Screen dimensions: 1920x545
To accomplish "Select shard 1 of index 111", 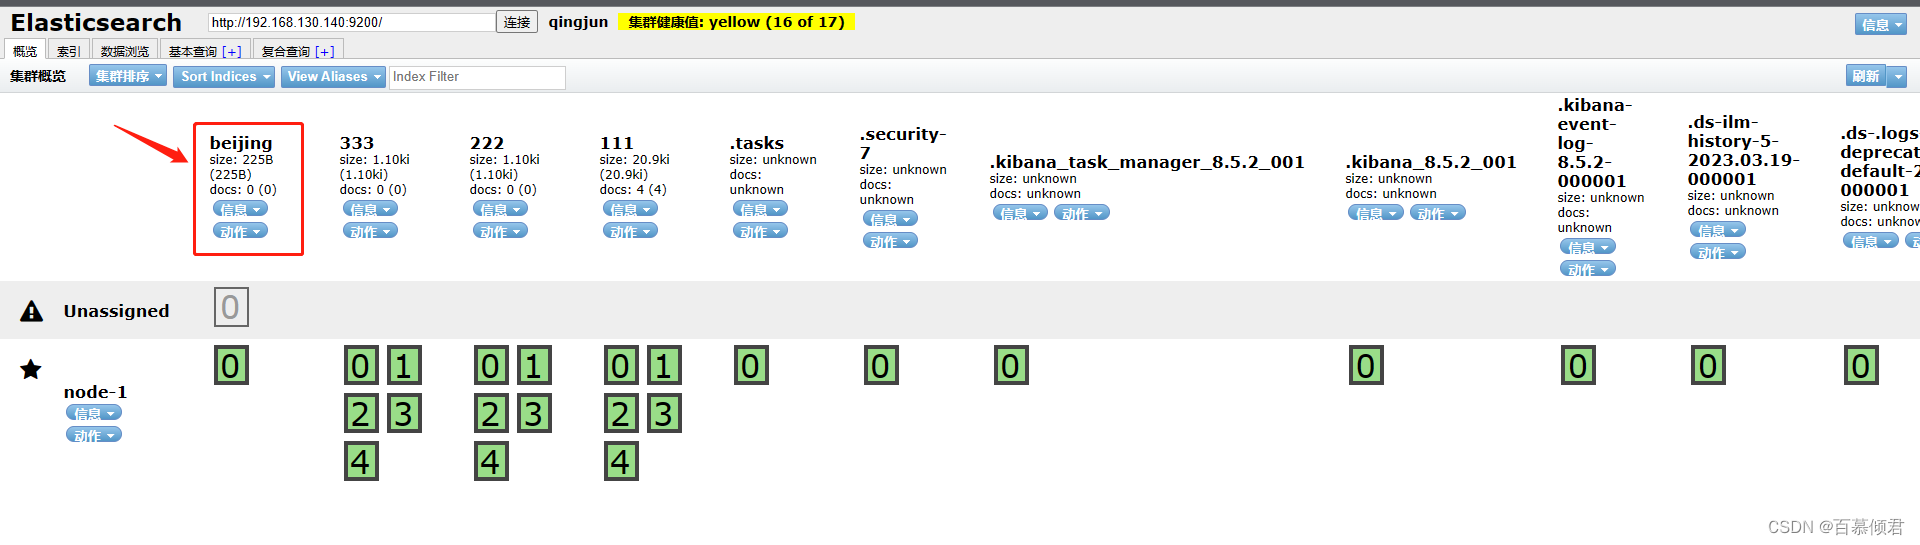I will pos(664,366).
